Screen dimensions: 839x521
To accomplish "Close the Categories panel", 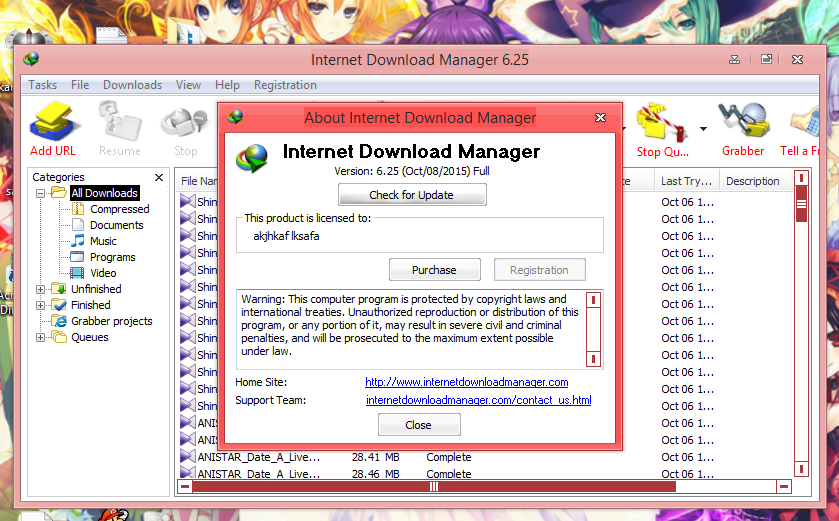I will [159, 177].
